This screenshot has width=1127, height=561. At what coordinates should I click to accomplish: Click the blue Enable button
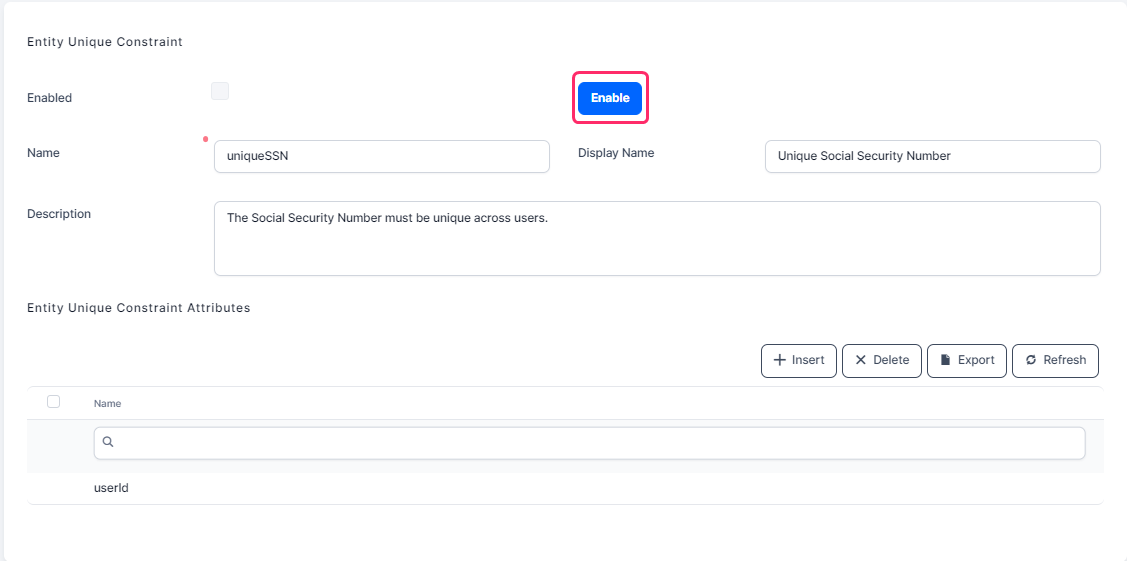coord(610,98)
